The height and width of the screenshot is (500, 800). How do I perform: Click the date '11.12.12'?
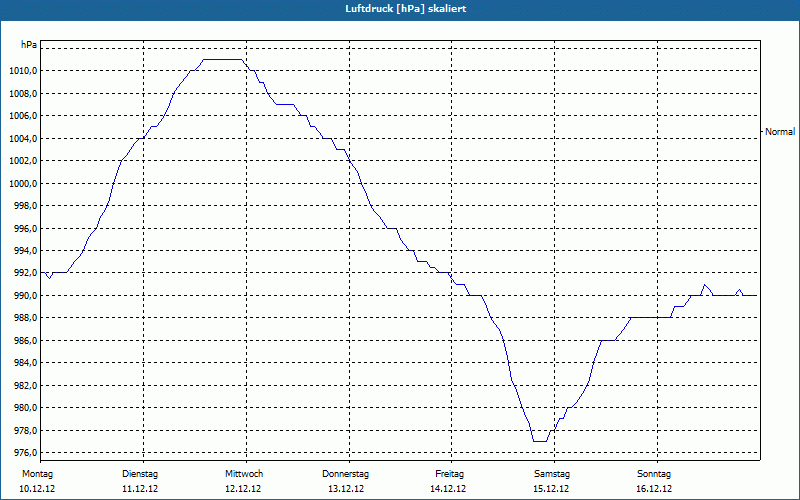pyautogui.click(x=140, y=489)
